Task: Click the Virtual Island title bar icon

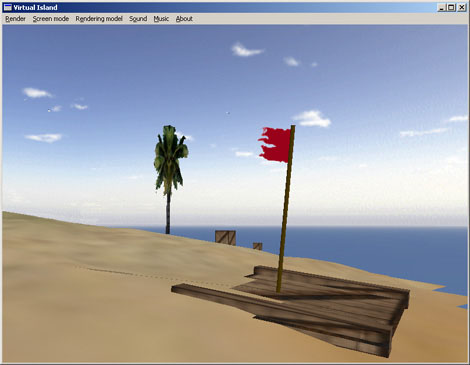Action: [x=7, y=7]
